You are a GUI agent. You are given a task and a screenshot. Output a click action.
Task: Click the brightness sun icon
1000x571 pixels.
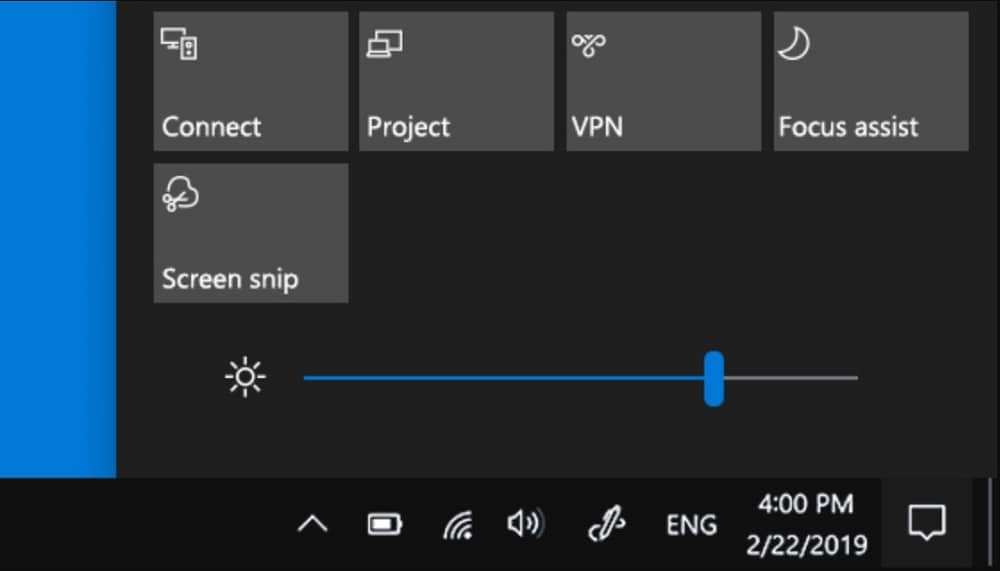tap(245, 378)
